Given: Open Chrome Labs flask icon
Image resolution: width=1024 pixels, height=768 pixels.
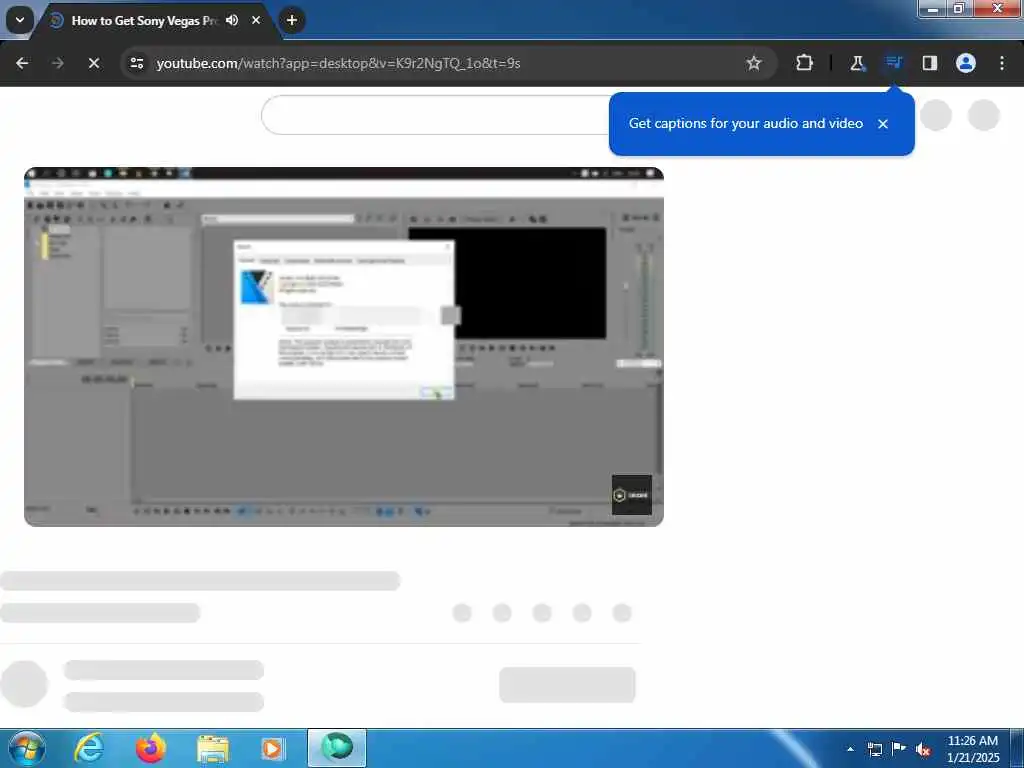Looking at the screenshot, I should coord(857,63).
